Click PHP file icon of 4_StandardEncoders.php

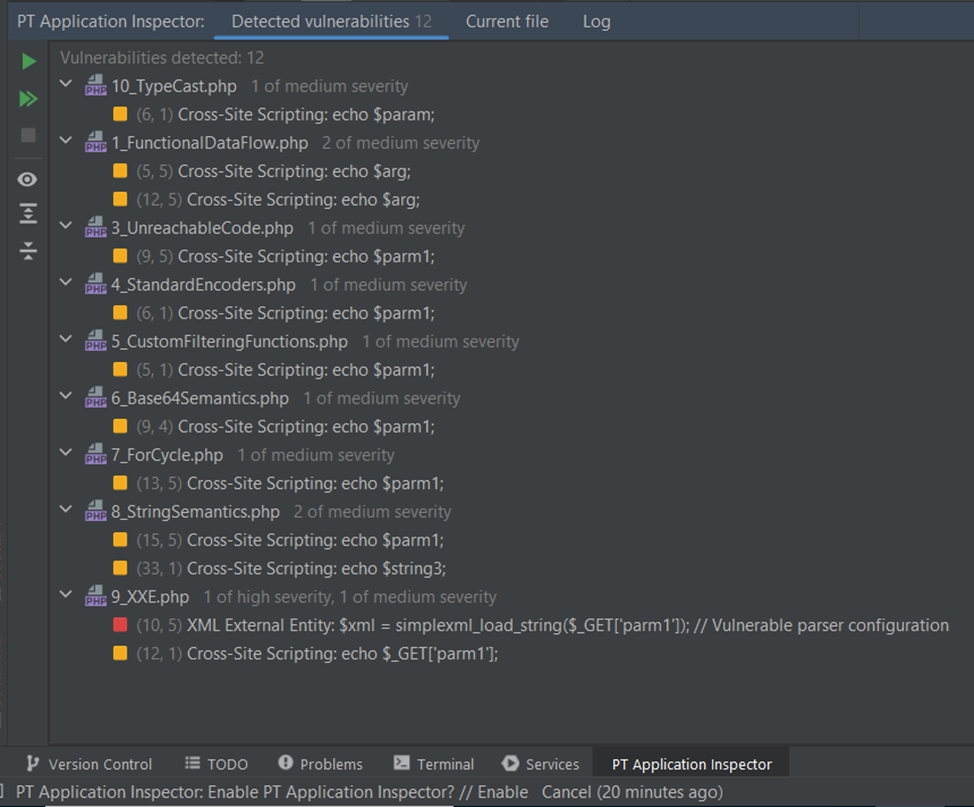pyautogui.click(x=96, y=284)
